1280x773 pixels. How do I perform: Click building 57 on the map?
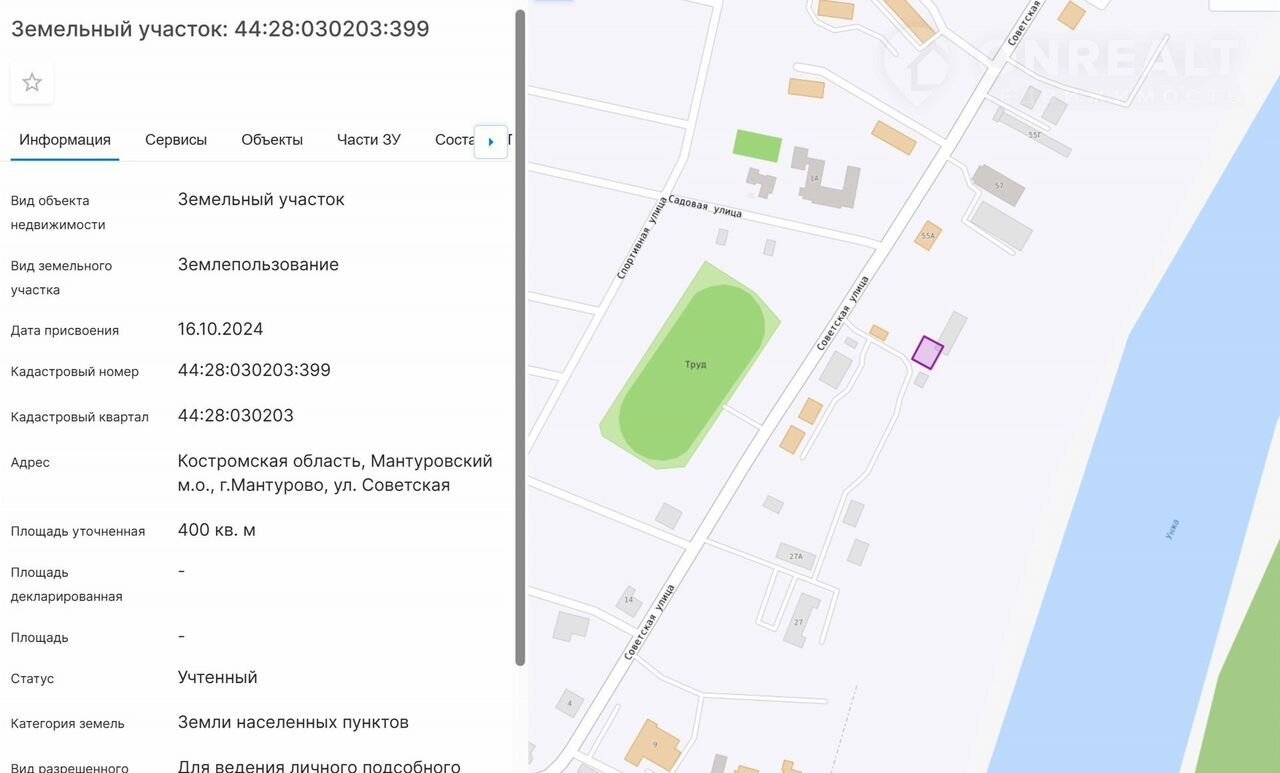(997, 185)
